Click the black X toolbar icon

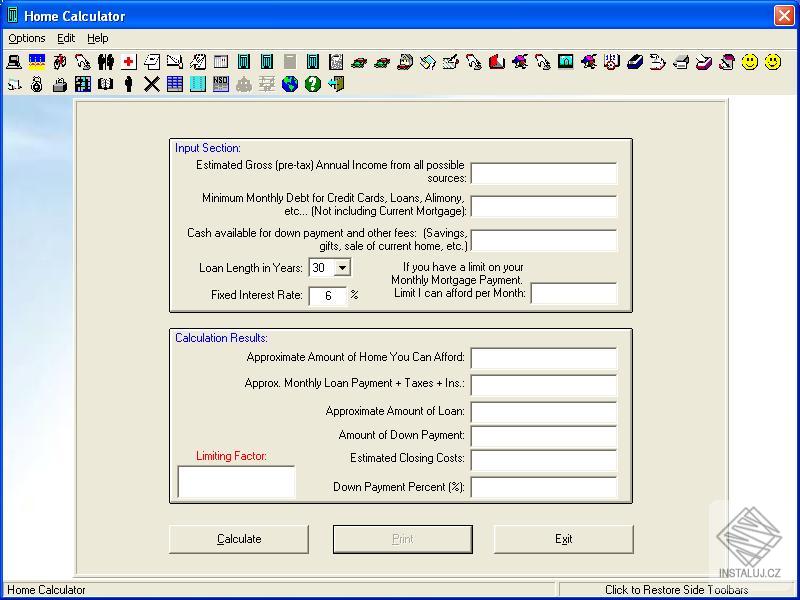(152, 85)
